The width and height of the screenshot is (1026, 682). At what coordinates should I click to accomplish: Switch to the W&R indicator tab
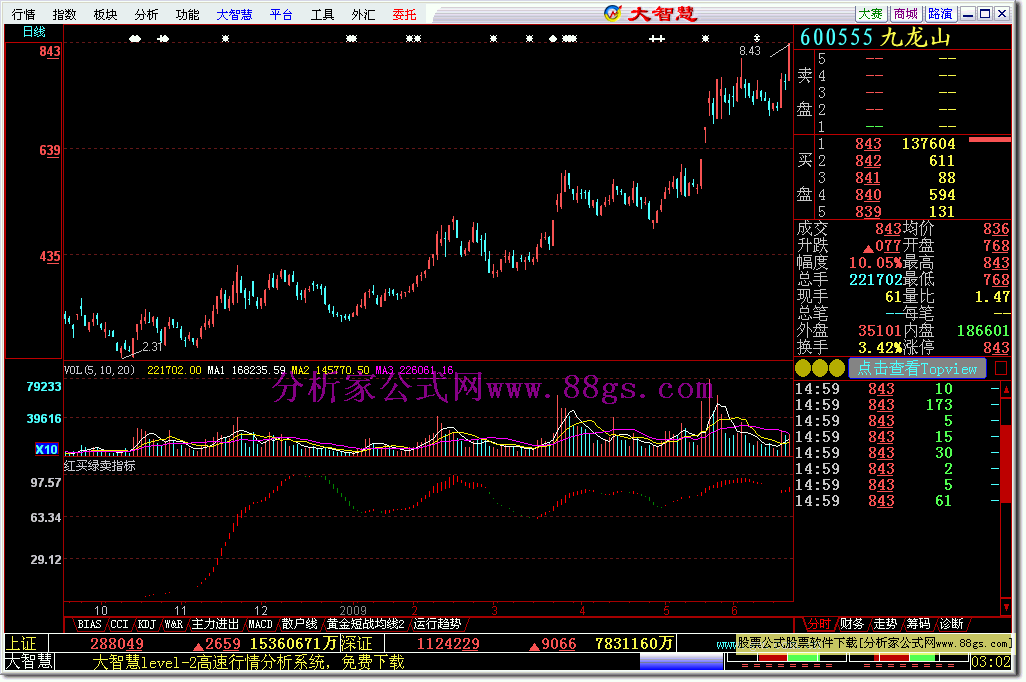click(173, 624)
